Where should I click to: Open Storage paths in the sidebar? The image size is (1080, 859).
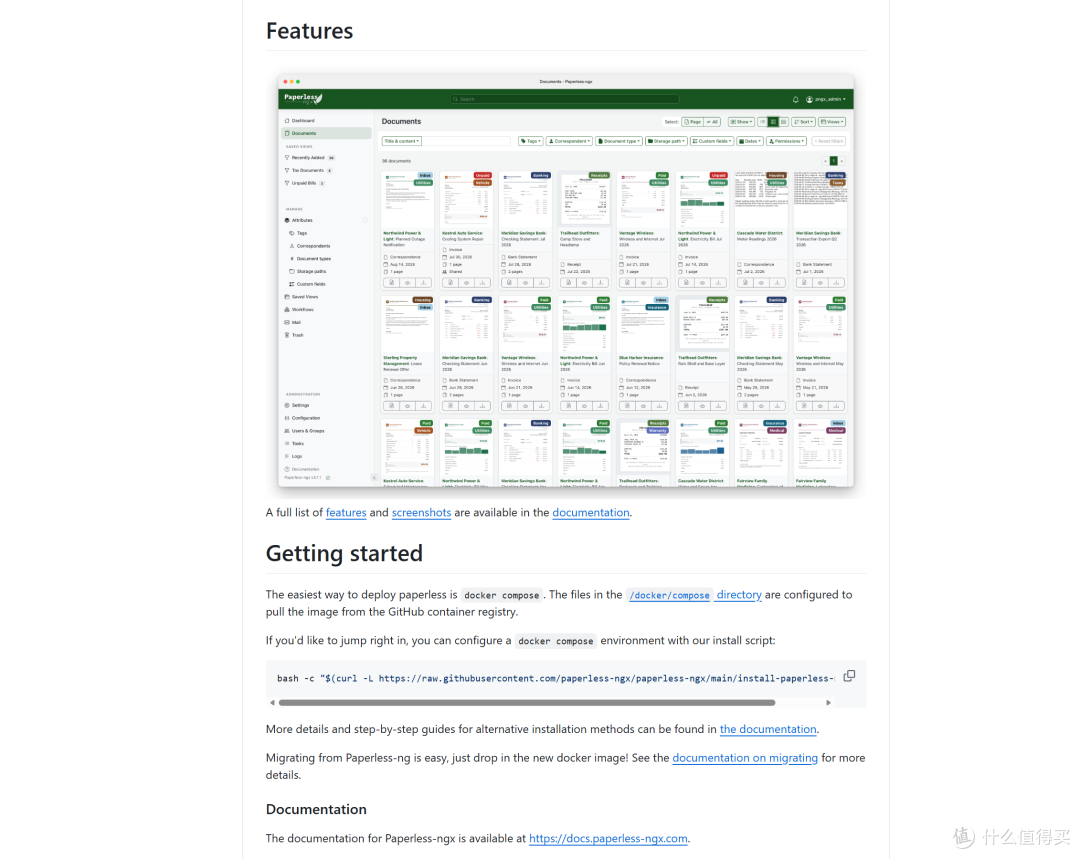pyautogui.click(x=308, y=271)
